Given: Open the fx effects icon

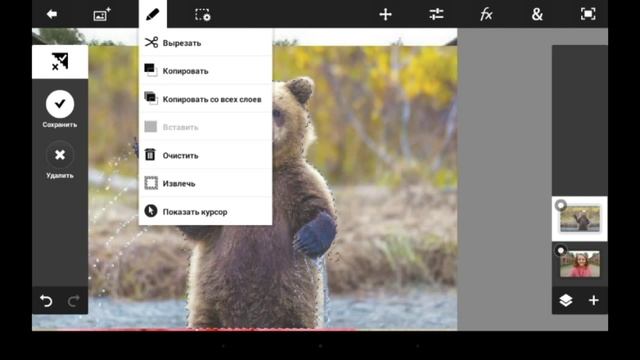Looking at the screenshot, I should coord(486,15).
